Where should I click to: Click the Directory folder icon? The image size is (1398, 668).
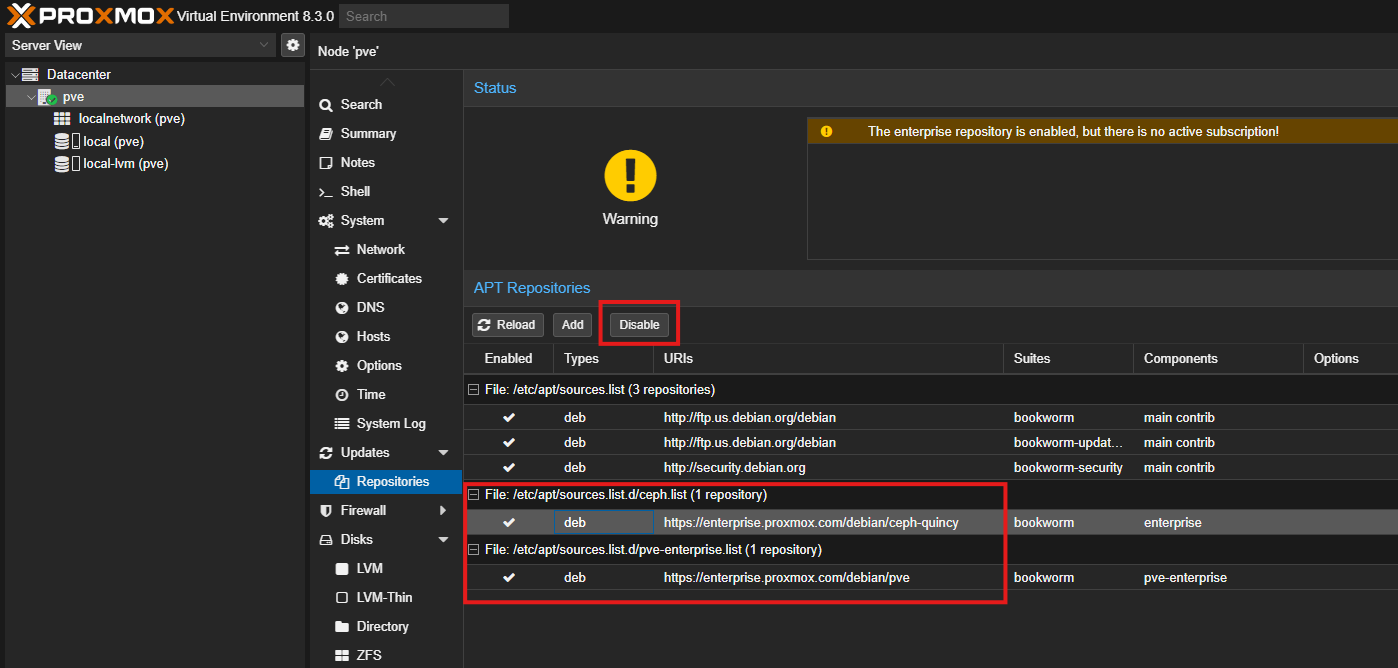pos(342,627)
